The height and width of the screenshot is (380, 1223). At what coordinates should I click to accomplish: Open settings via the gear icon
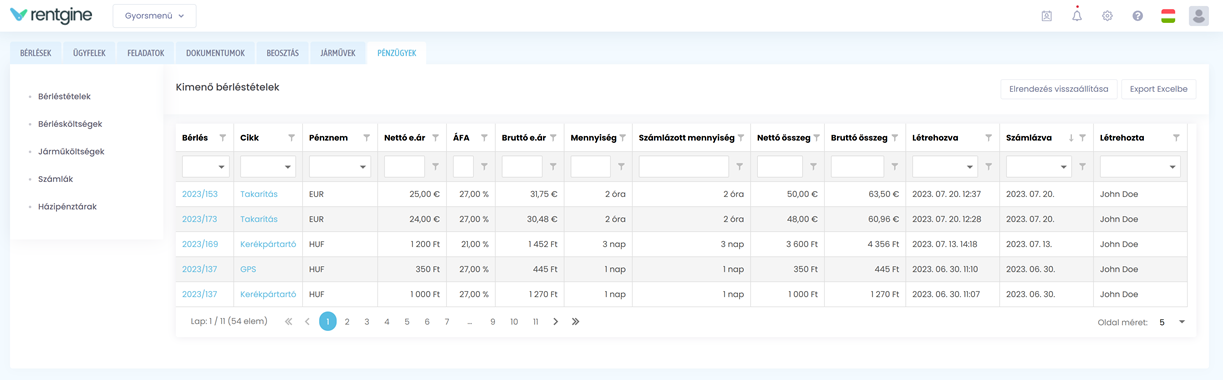tap(1107, 16)
